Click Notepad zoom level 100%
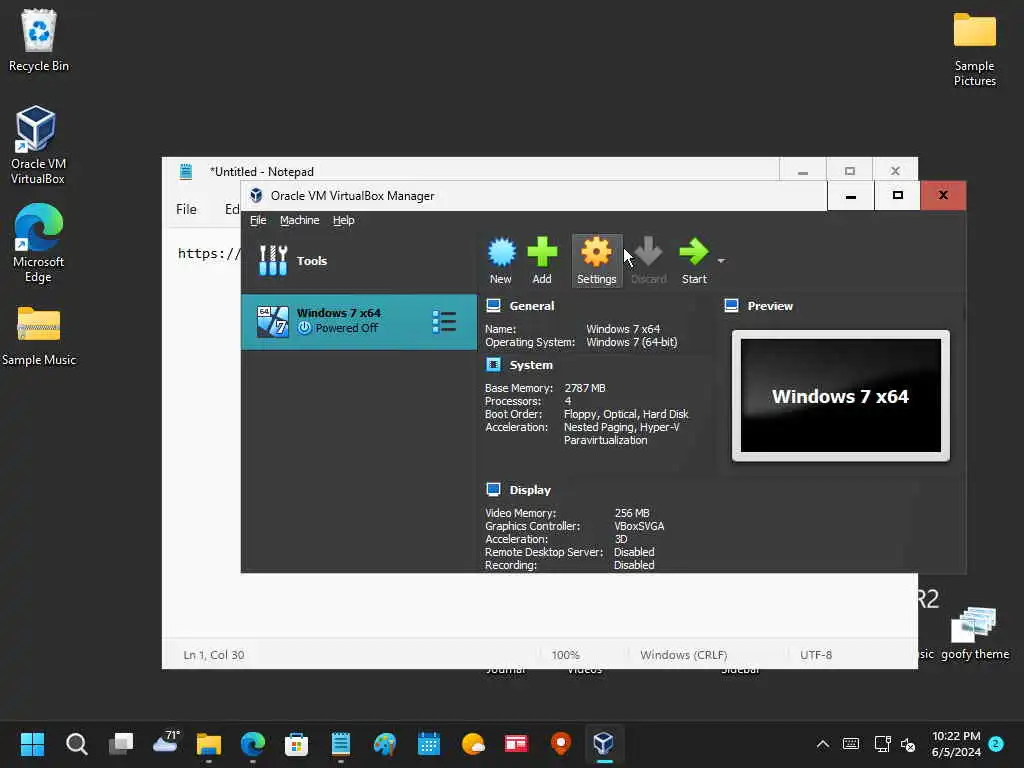The height and width of the screenshot is (768, 1024). pyautogui.click(x=566, y=655)
